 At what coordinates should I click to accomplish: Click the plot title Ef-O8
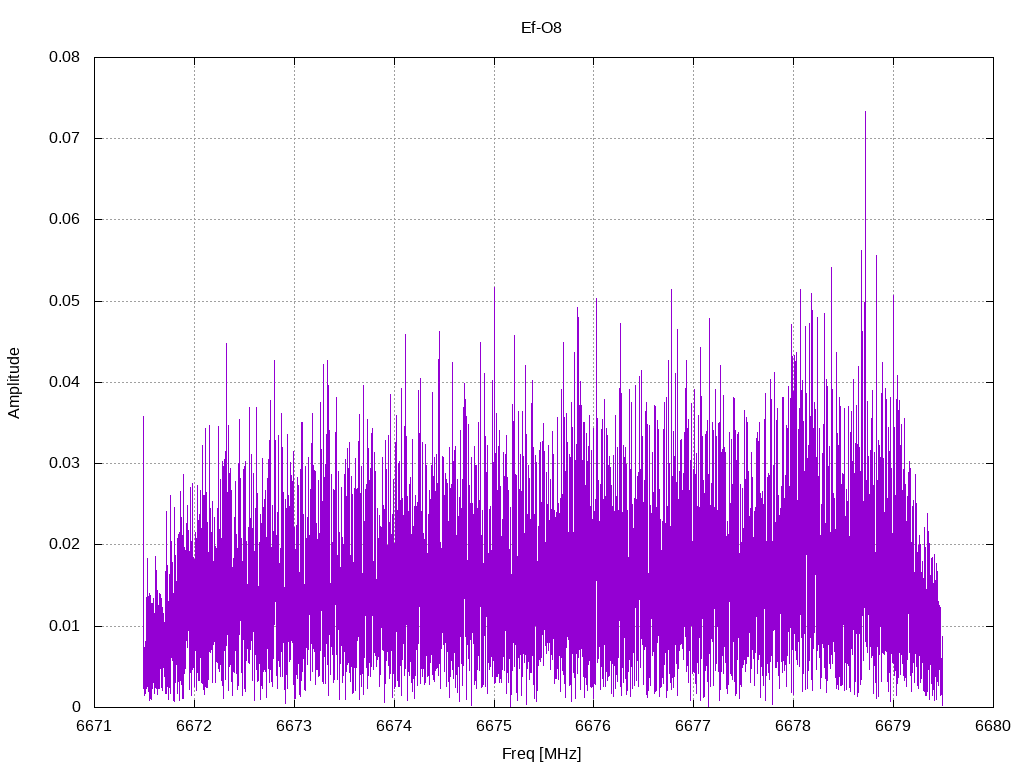(x=541, y=27)
